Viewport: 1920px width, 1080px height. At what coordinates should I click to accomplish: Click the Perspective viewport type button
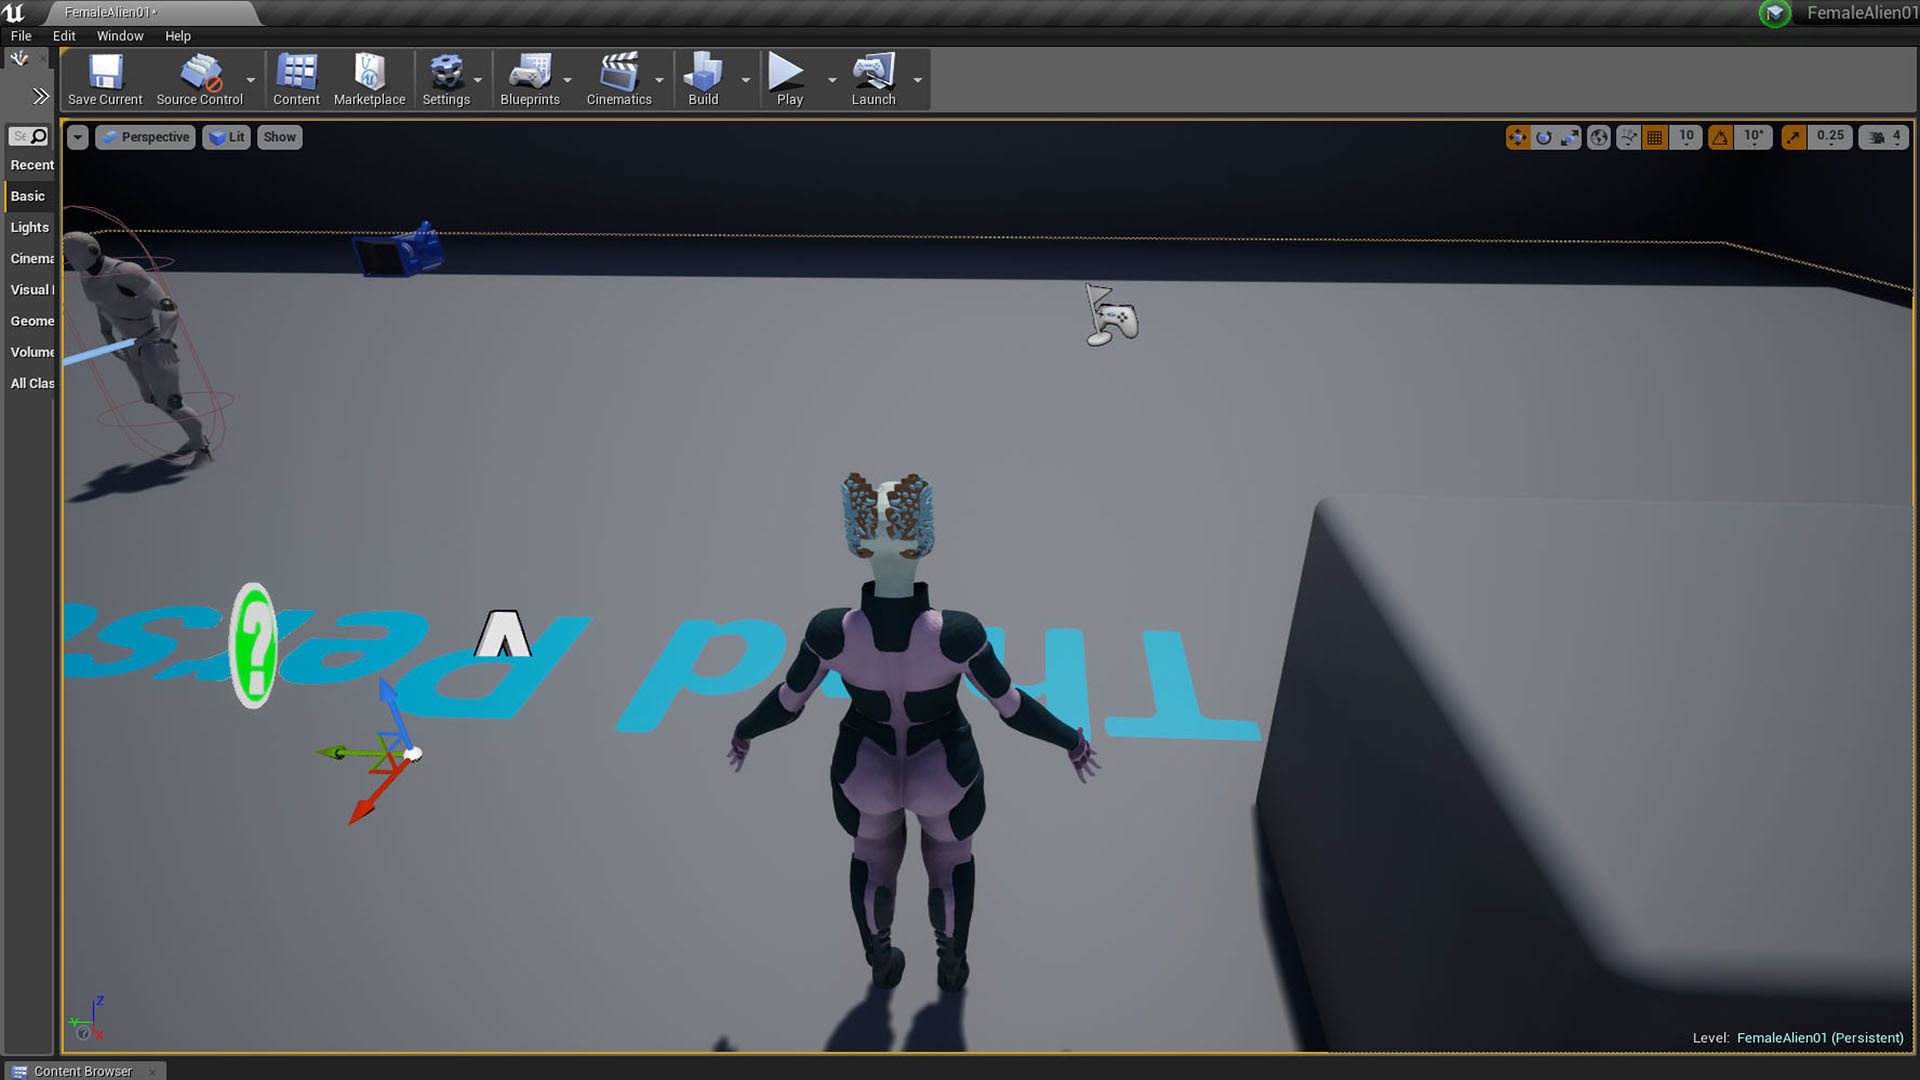(145, 137)
